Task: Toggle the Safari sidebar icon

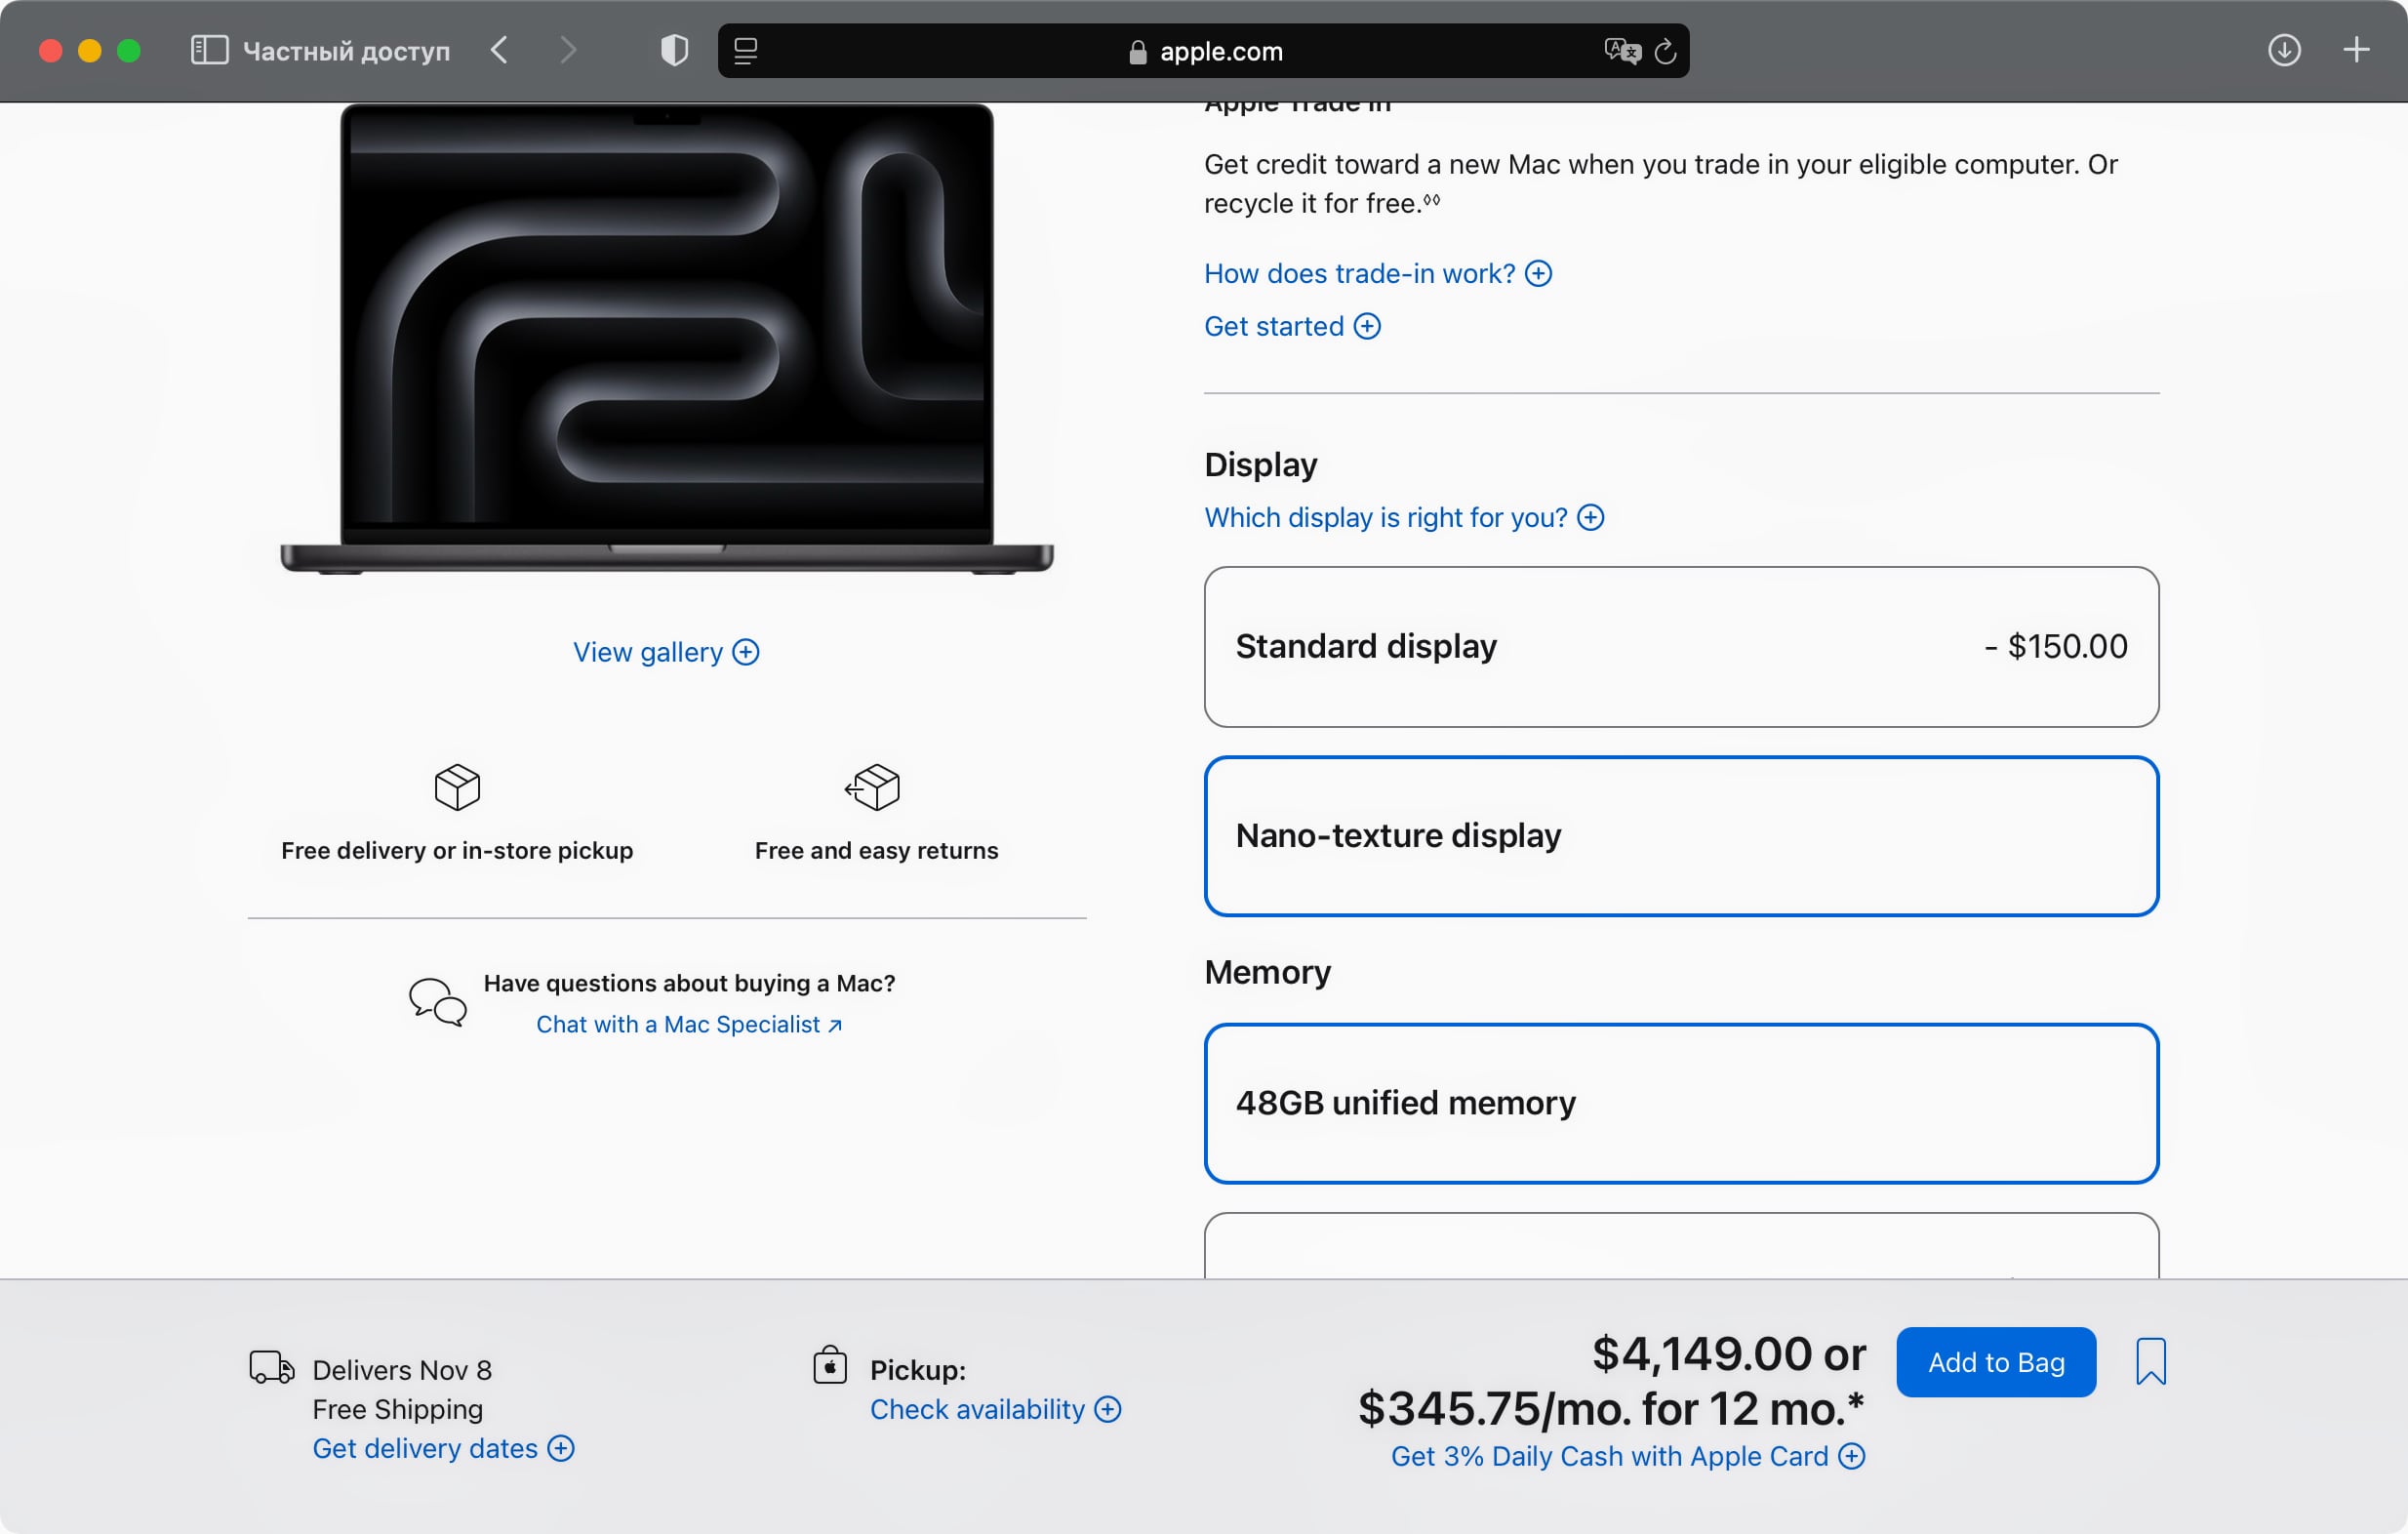Action: [209, 50]
